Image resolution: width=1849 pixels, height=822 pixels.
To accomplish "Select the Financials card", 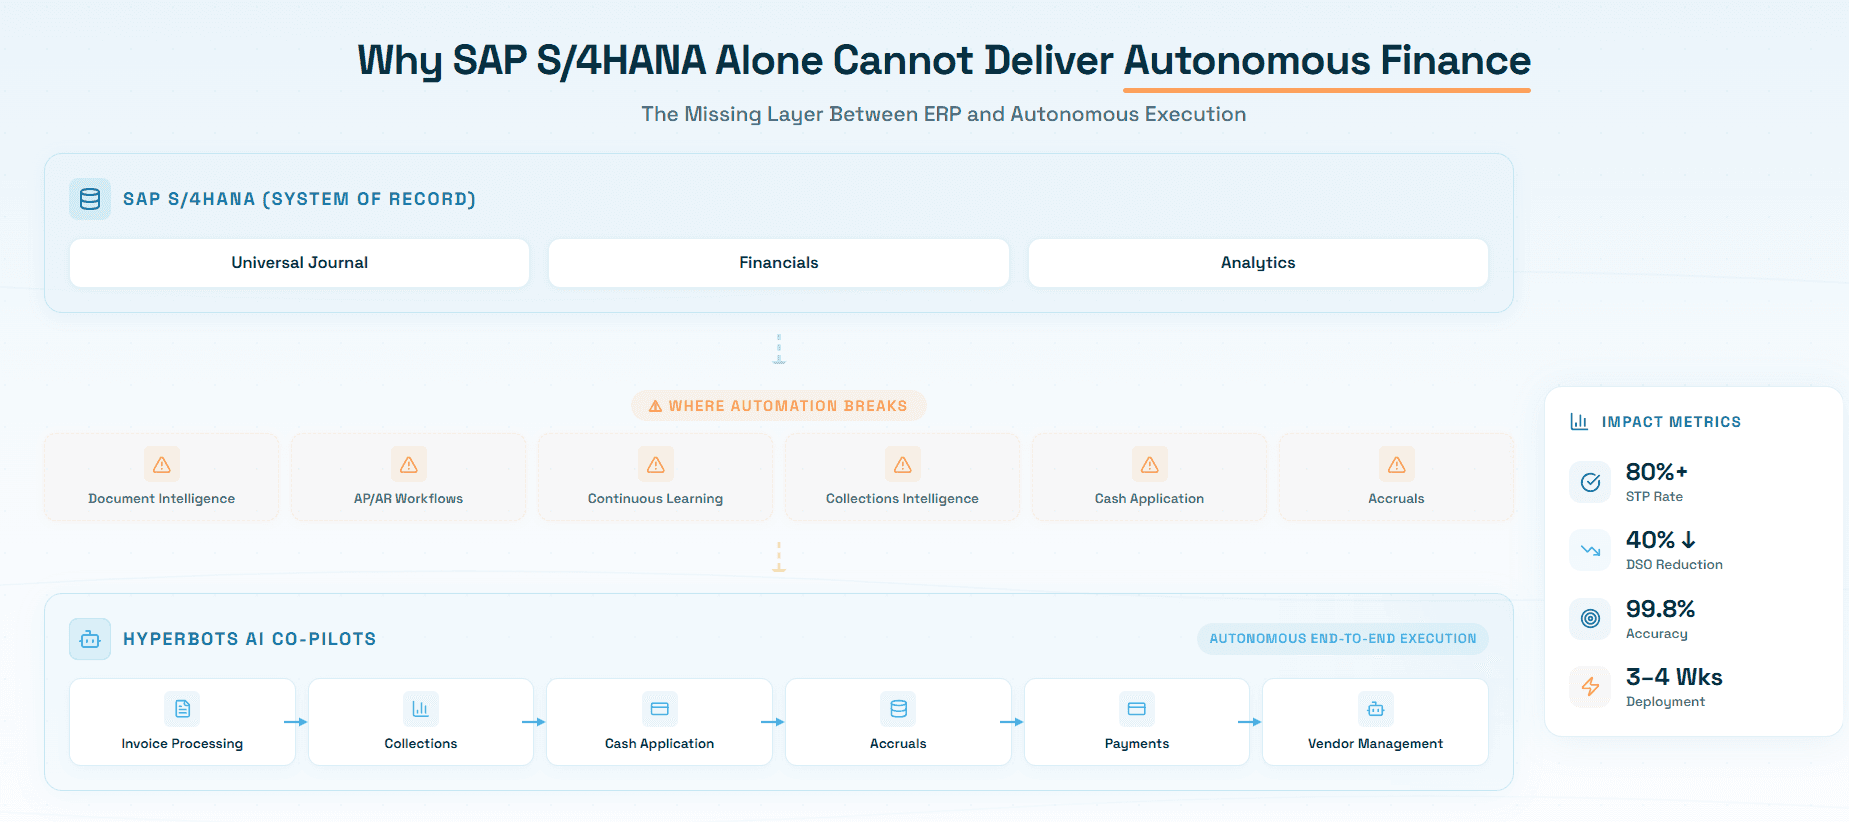I will (779, 263).
